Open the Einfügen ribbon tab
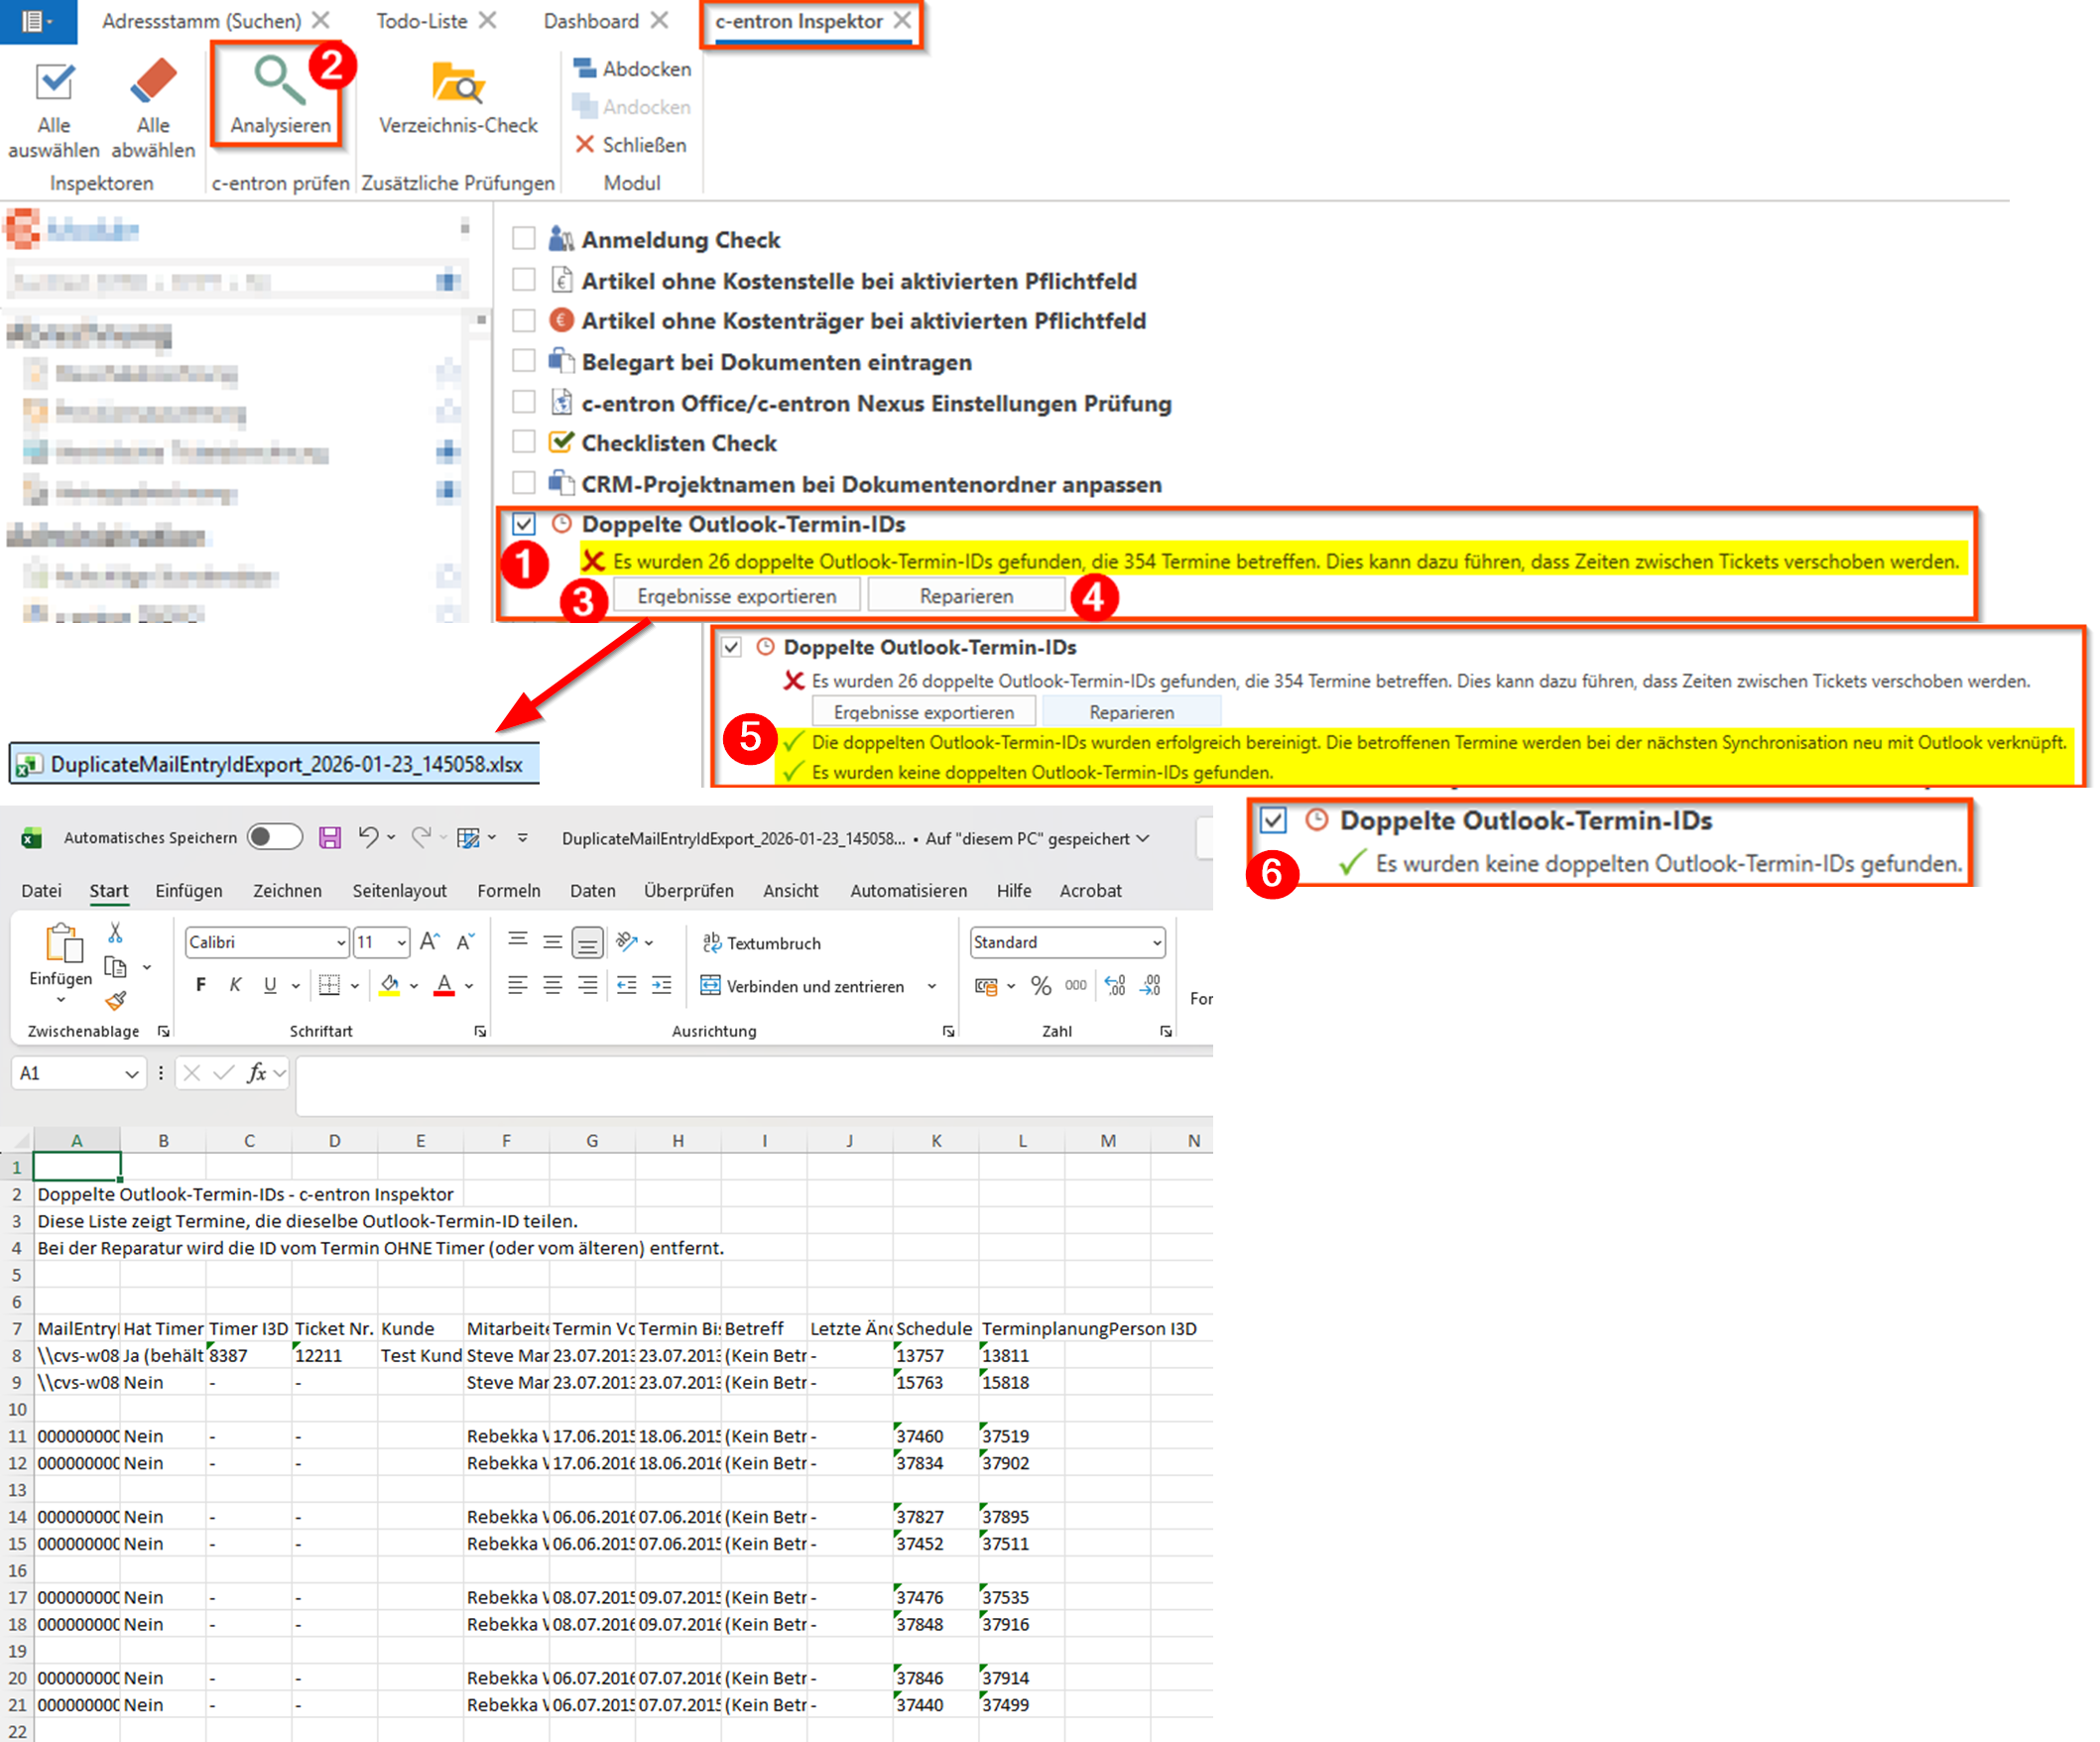This screenshot has width=2100, height=1742. tap(188, 890)
